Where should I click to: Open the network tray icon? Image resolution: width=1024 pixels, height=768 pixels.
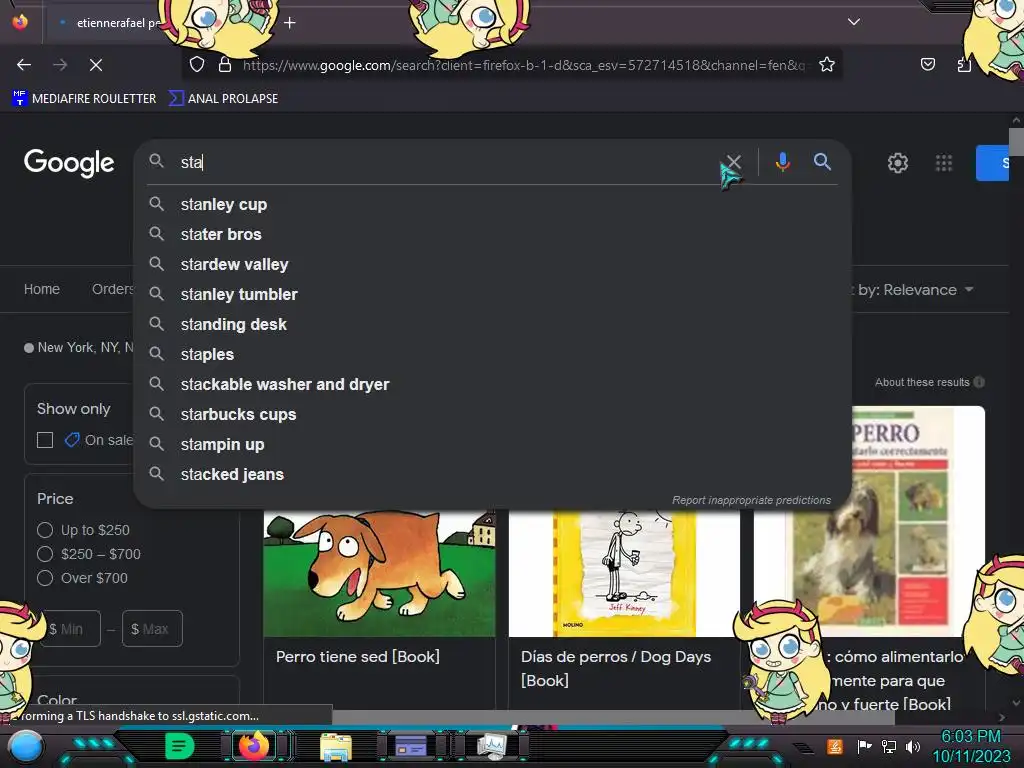coord(889,746)
